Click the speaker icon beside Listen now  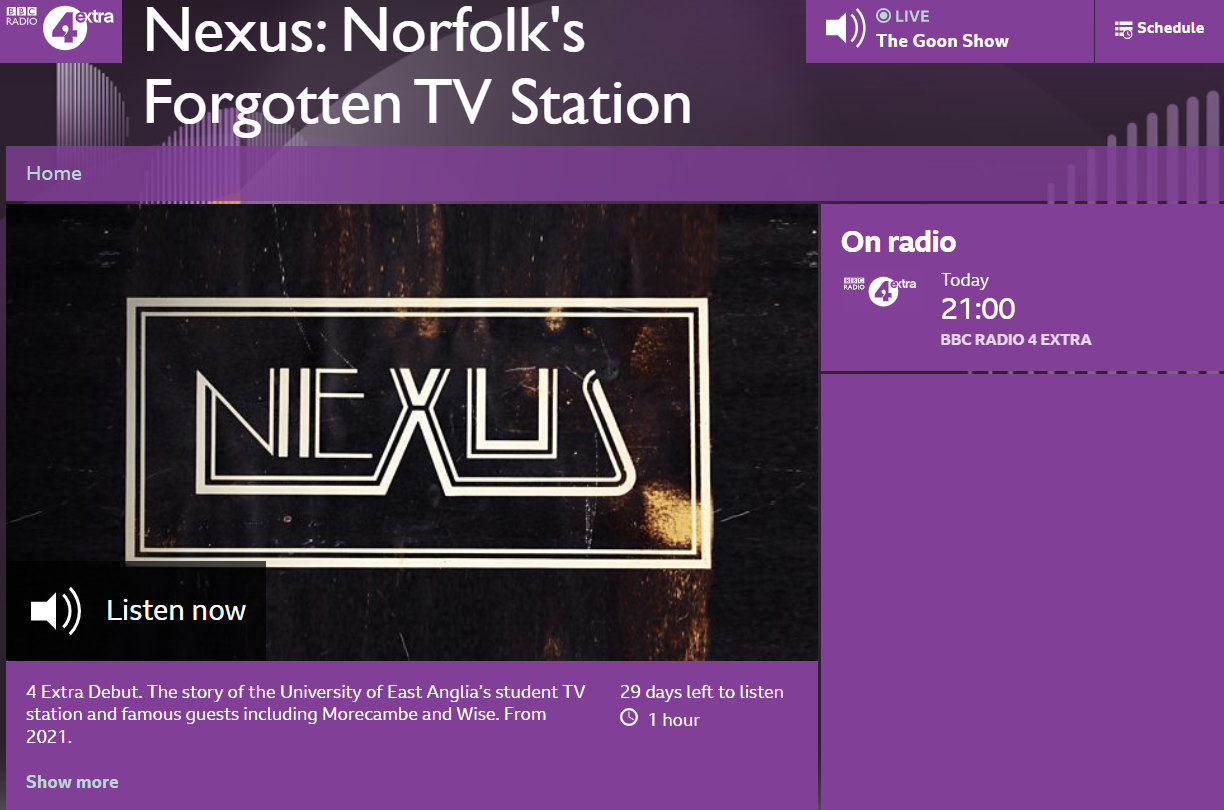[x=56, y=610]
